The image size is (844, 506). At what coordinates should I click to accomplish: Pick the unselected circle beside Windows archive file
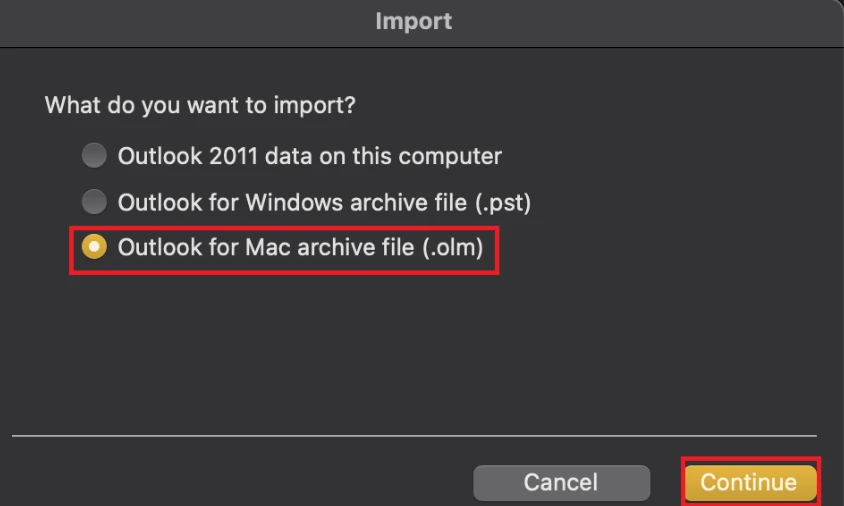coord(94,202)
